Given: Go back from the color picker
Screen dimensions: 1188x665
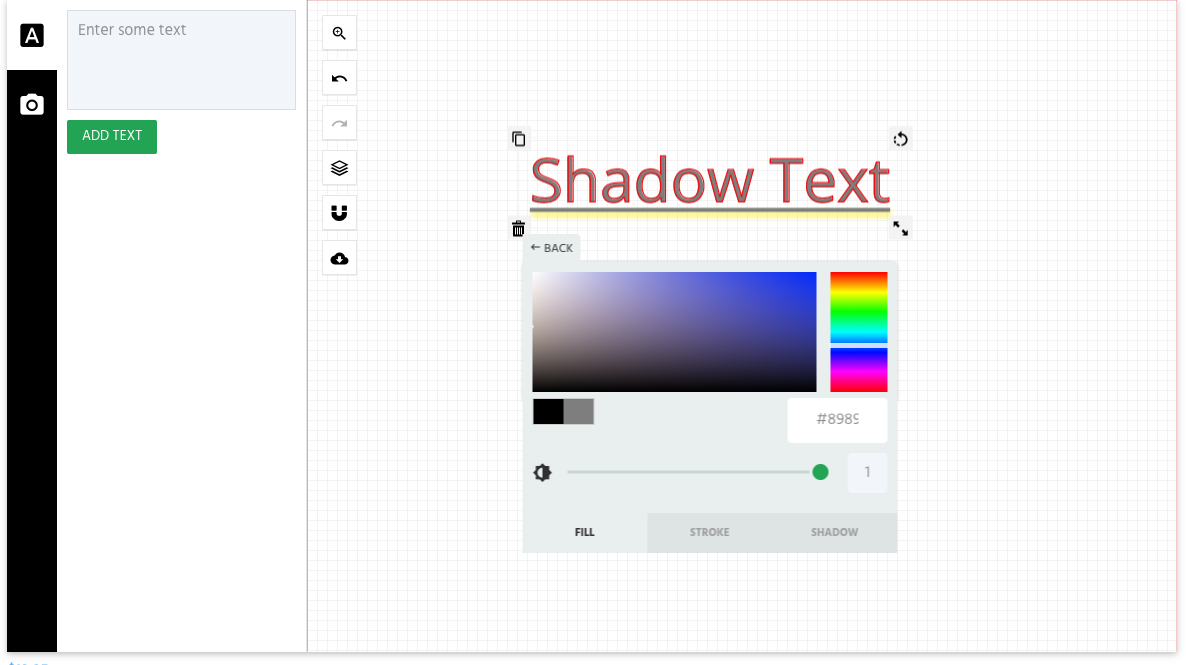Looking at the screenshot, I should 551,247.
